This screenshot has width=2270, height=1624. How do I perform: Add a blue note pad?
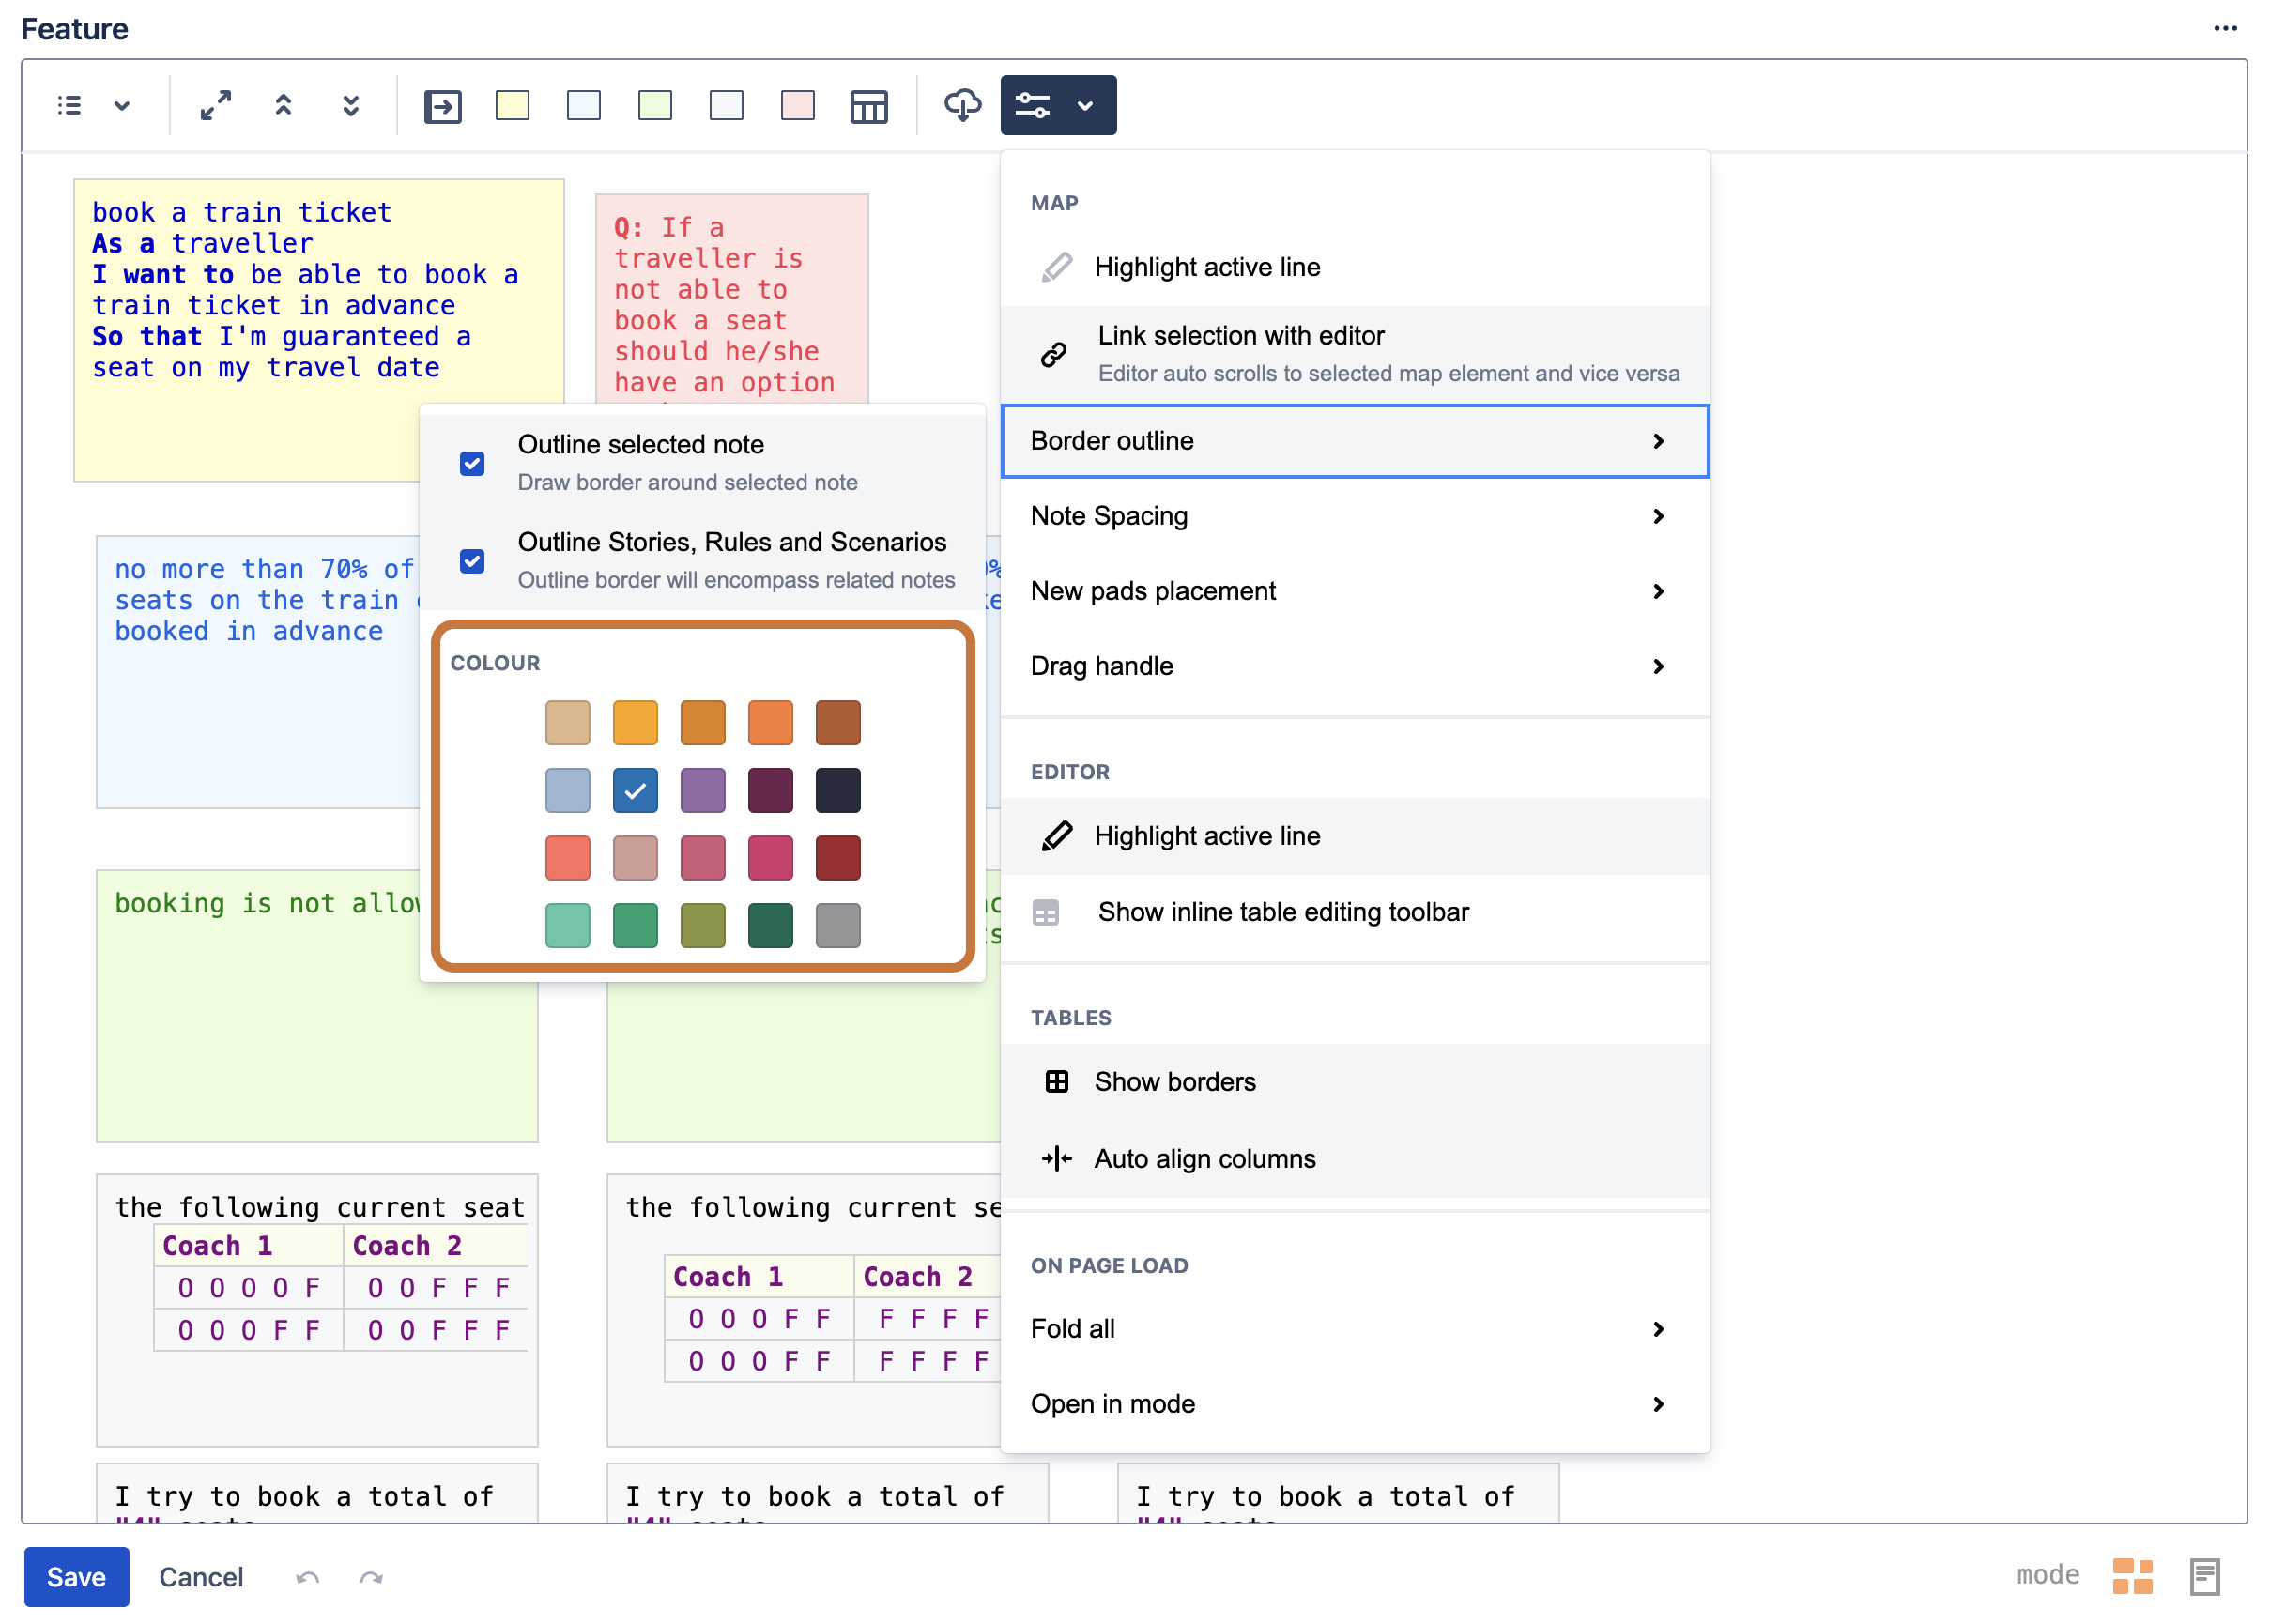[584, 105]
